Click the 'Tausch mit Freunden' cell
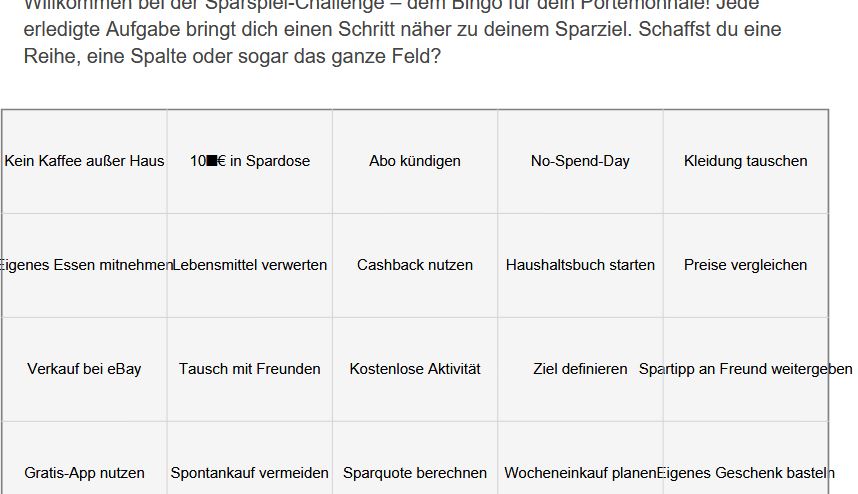This screenshot has width=858, height=494. click(x=250, y=369)
